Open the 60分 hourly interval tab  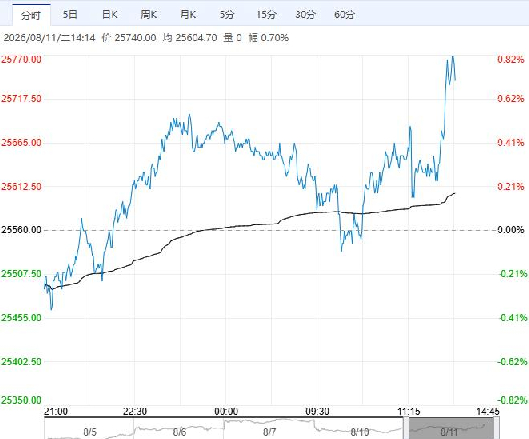point(344,15)
